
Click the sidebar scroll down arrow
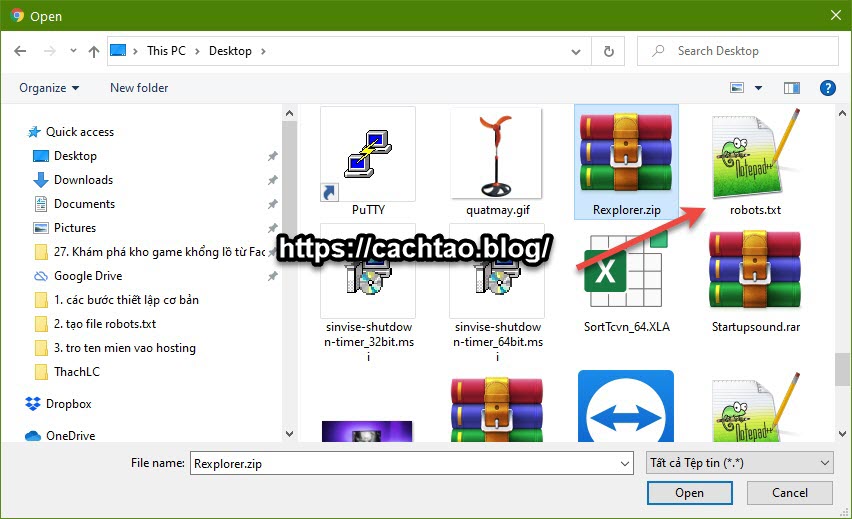pyautogui.click(x=290, y=434)
